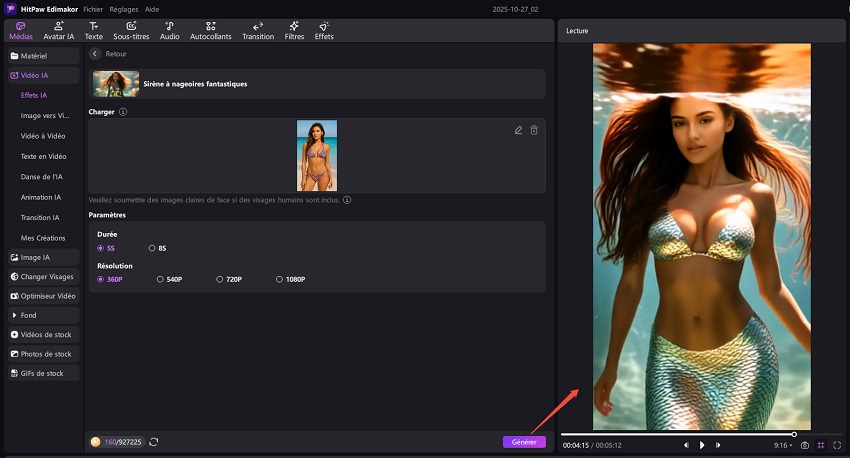Screen dimensions: 850x458
Task: Click the info icon next to Charger
Action: point(123,112)
